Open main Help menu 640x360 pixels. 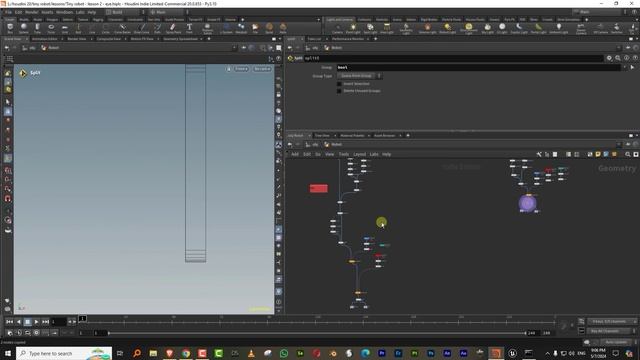[x=91, y=12]
